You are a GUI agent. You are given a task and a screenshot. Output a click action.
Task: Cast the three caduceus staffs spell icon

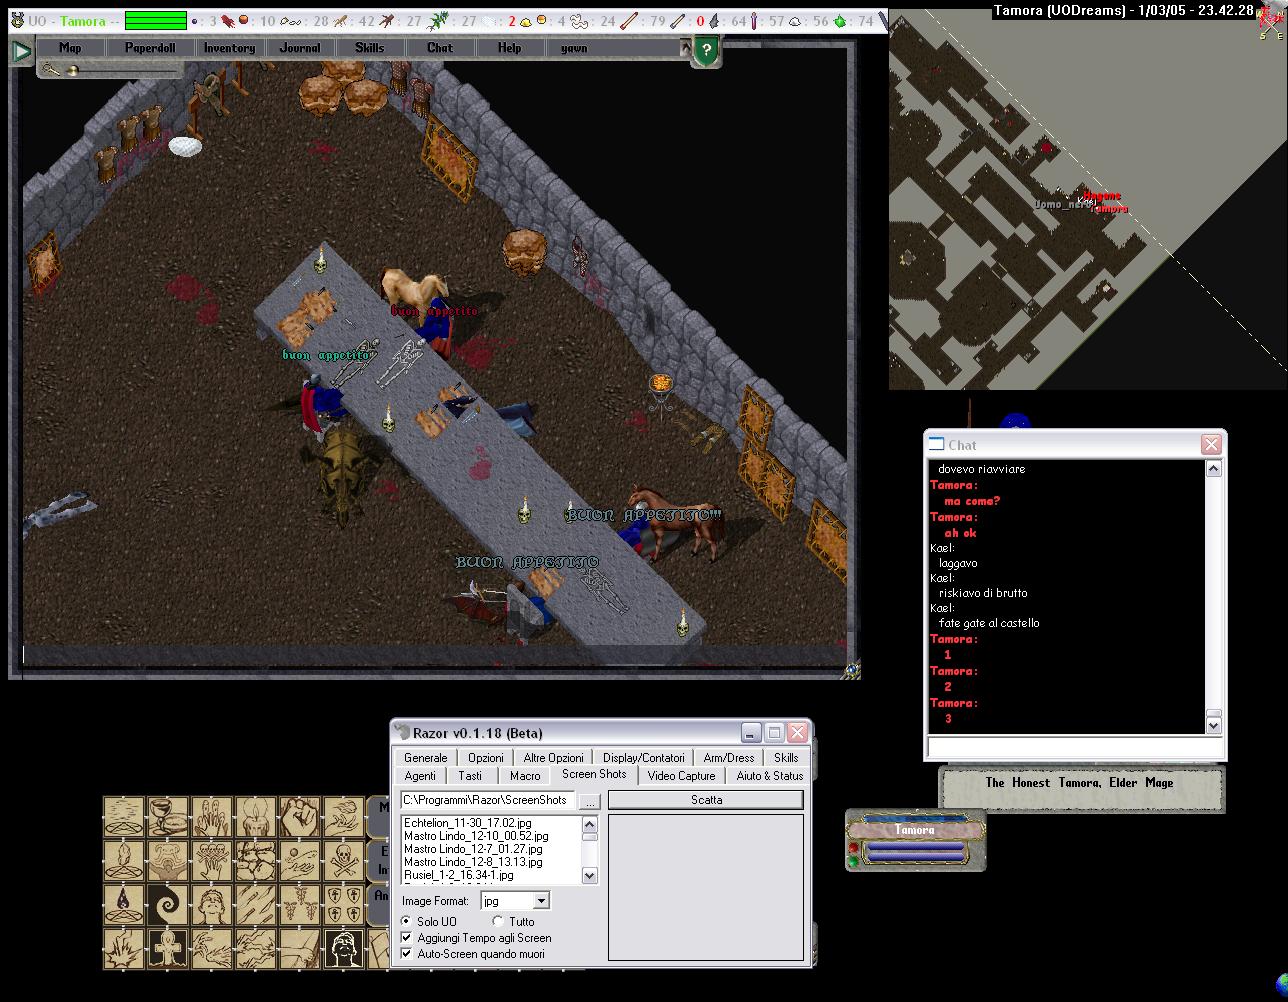click(299, 905)
